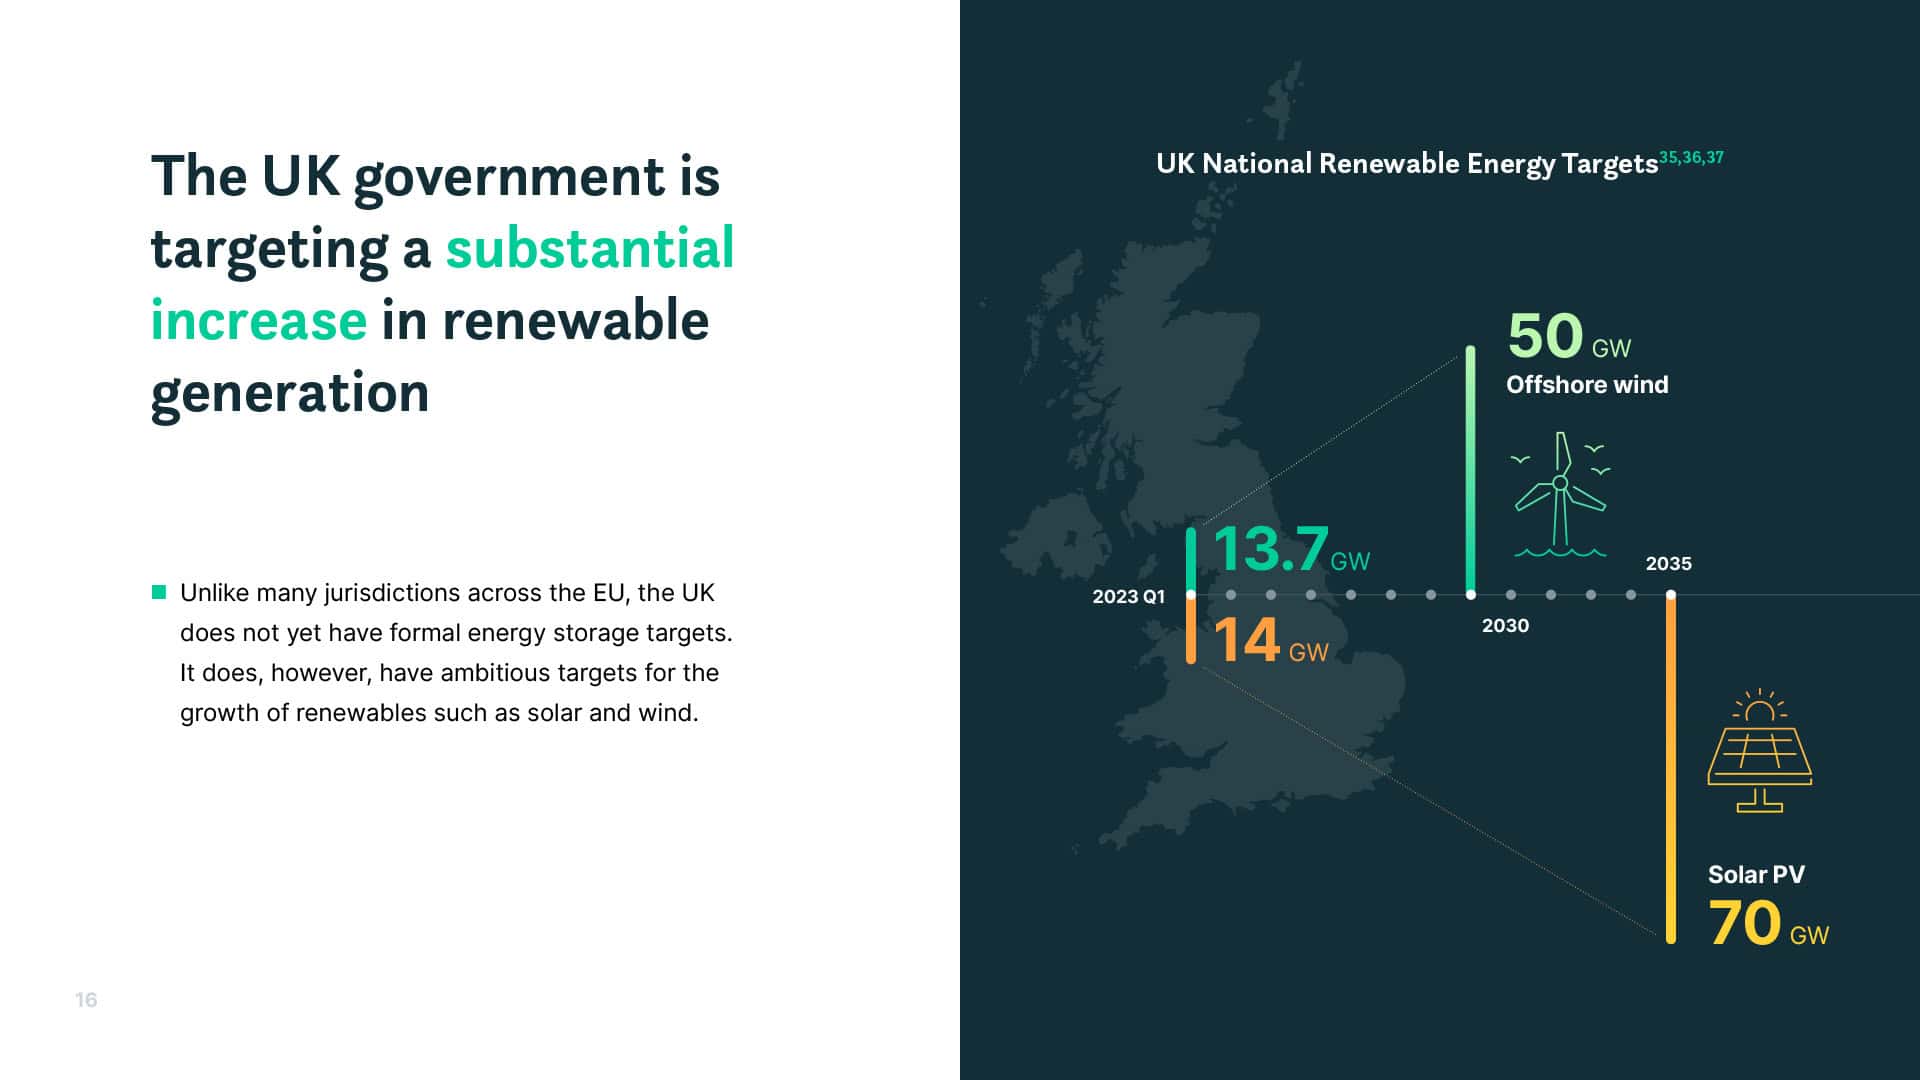Click the solar panel icon

pyautogui.click(x=1760, y=750)
